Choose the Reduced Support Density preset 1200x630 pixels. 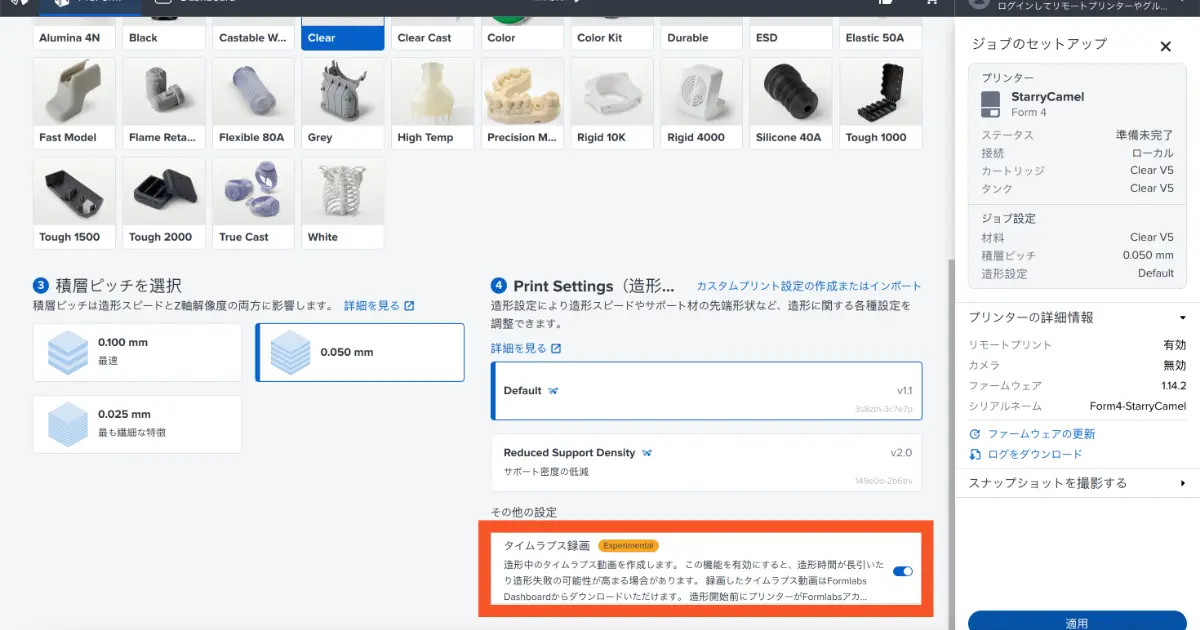[707, 462]
